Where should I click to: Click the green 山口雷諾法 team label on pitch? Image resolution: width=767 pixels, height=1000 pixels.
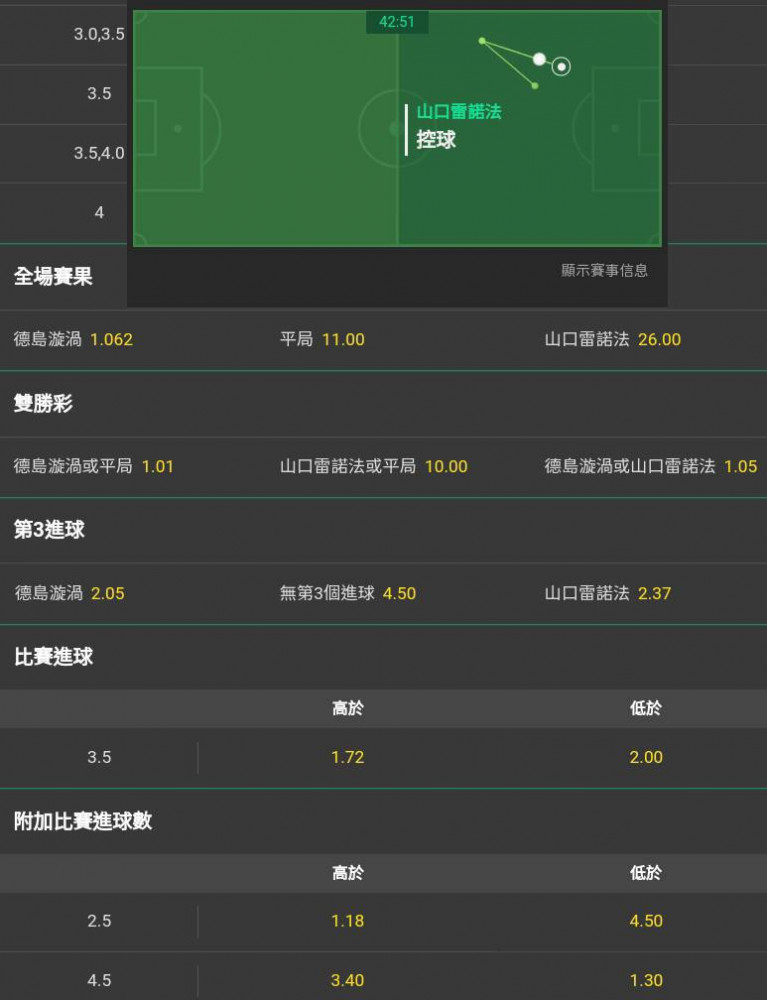[x=459, y=112]
